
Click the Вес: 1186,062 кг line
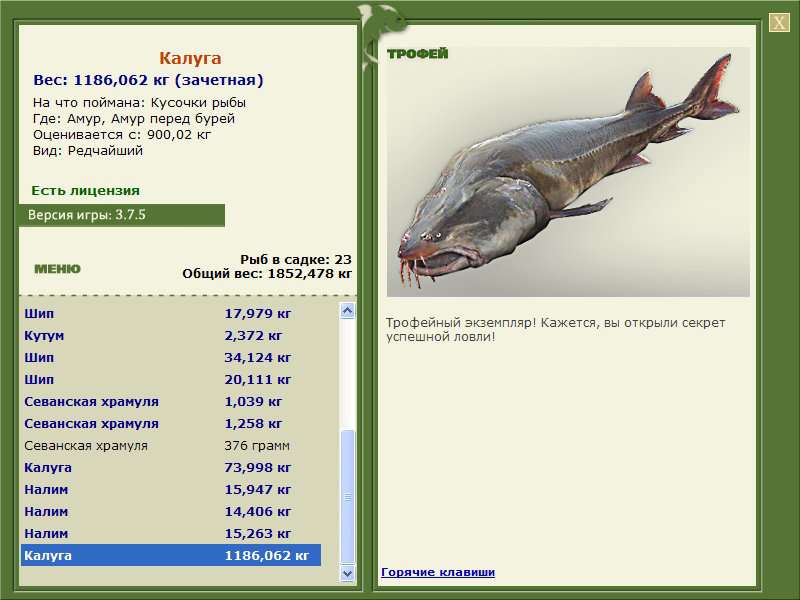[148, 80]
